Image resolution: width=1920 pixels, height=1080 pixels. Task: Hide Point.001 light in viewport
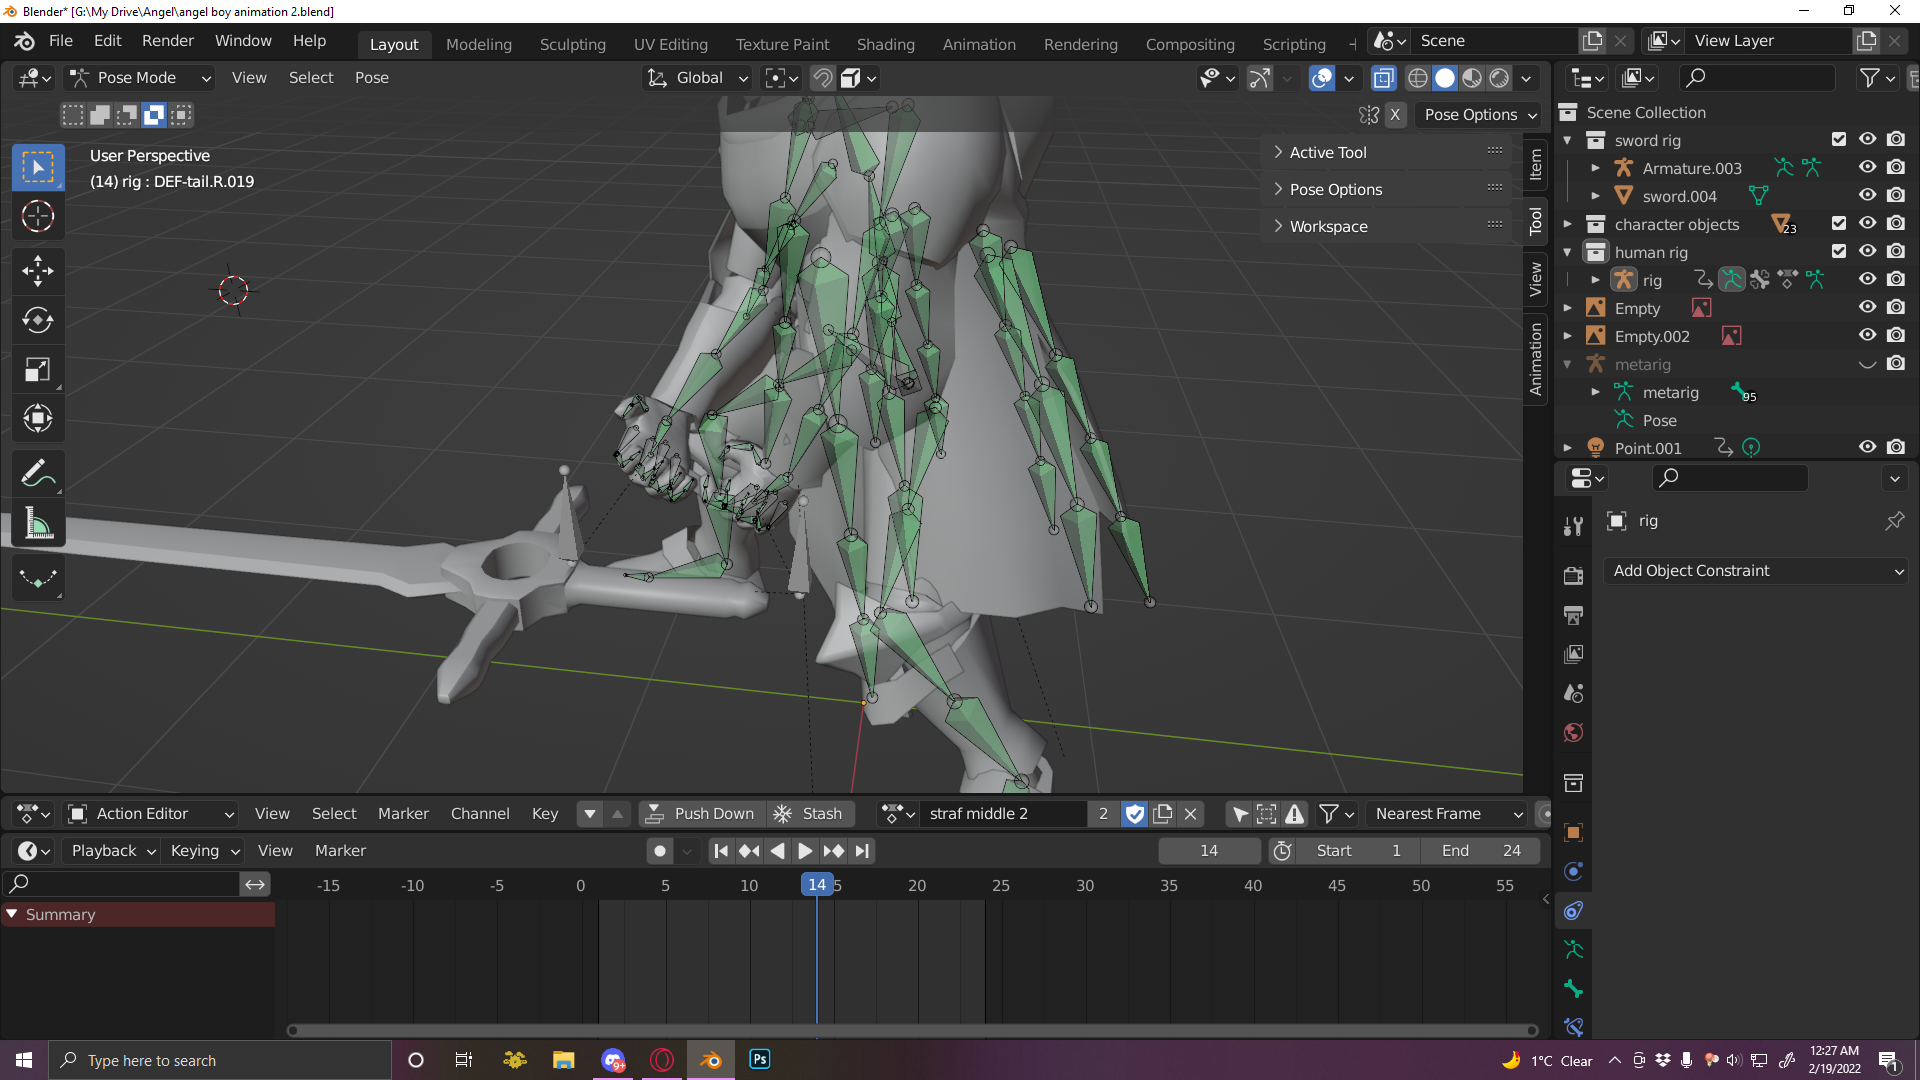[1867, 448]
